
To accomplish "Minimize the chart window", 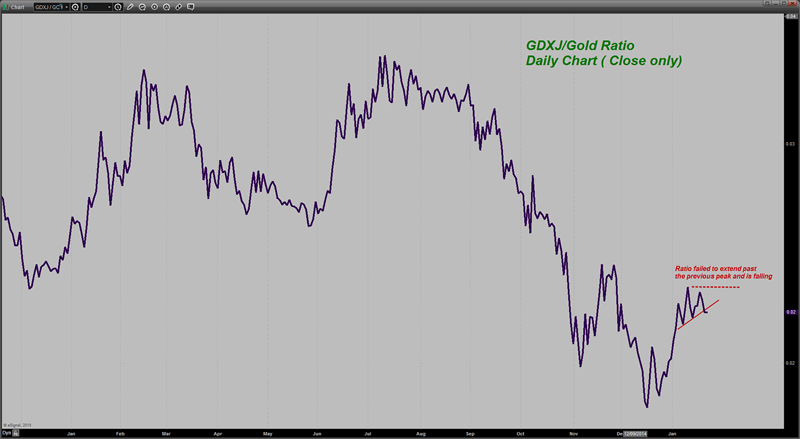I will tap(775, 3).
